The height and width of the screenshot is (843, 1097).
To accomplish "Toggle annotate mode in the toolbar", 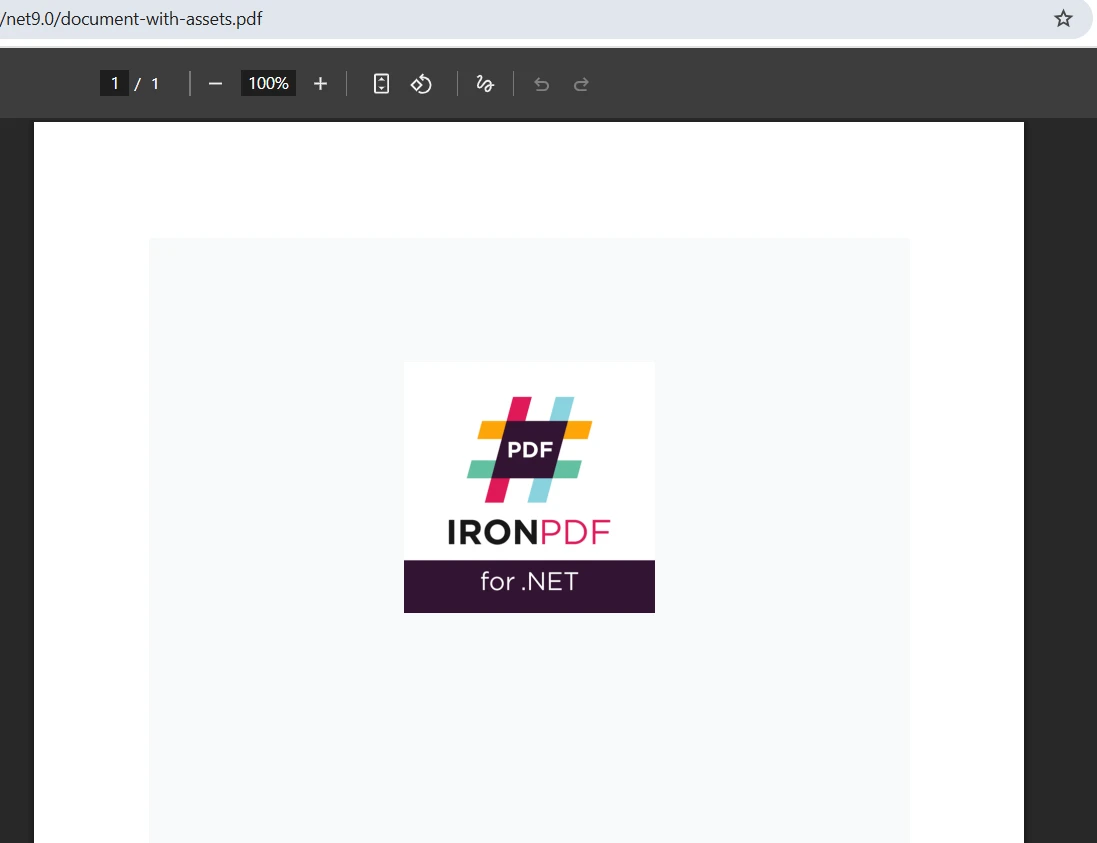I will click(x=484, y=83).
